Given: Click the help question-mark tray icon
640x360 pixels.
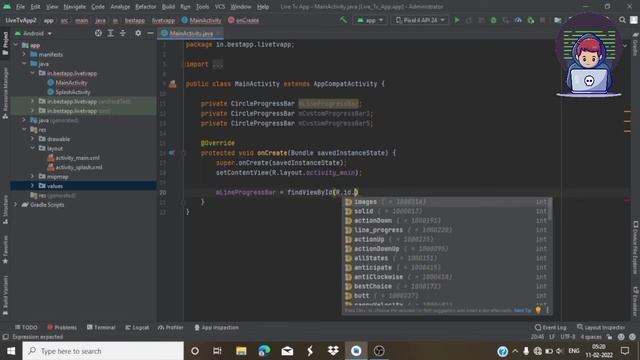Looking at the screenshot, I should click(x=502, y=351).
